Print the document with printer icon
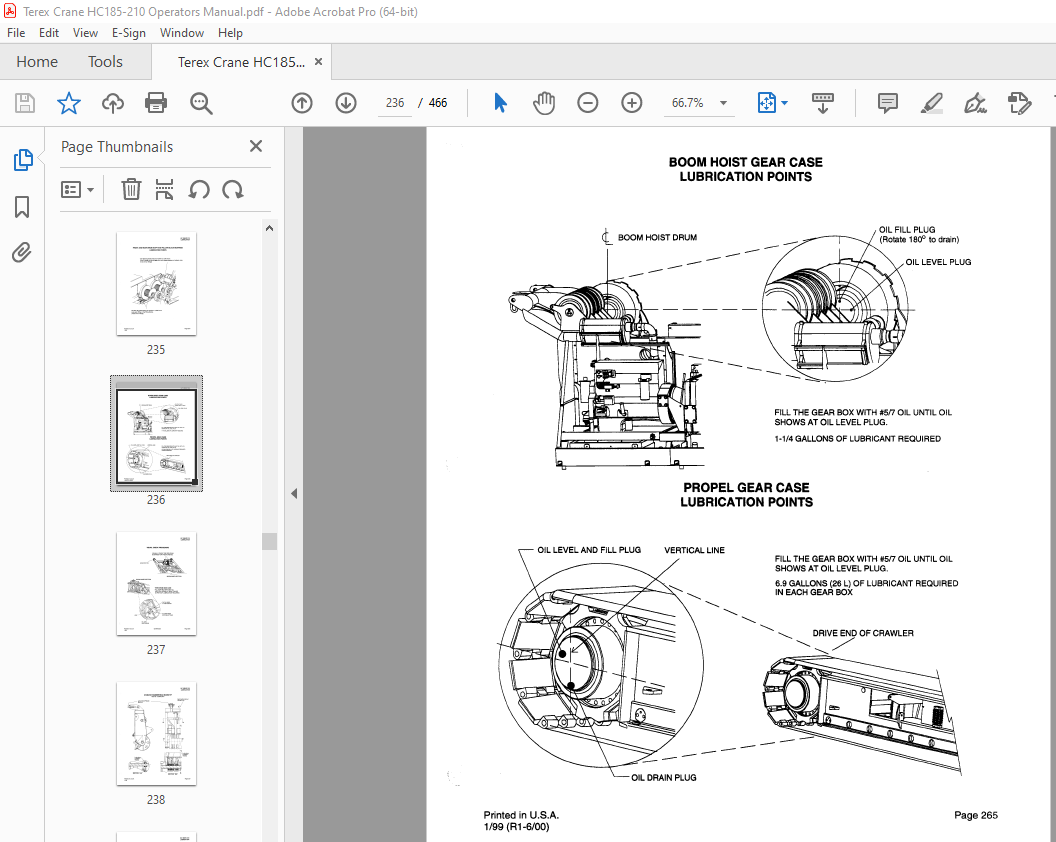This screenshot has width=1056, height=842. (156, 103)
